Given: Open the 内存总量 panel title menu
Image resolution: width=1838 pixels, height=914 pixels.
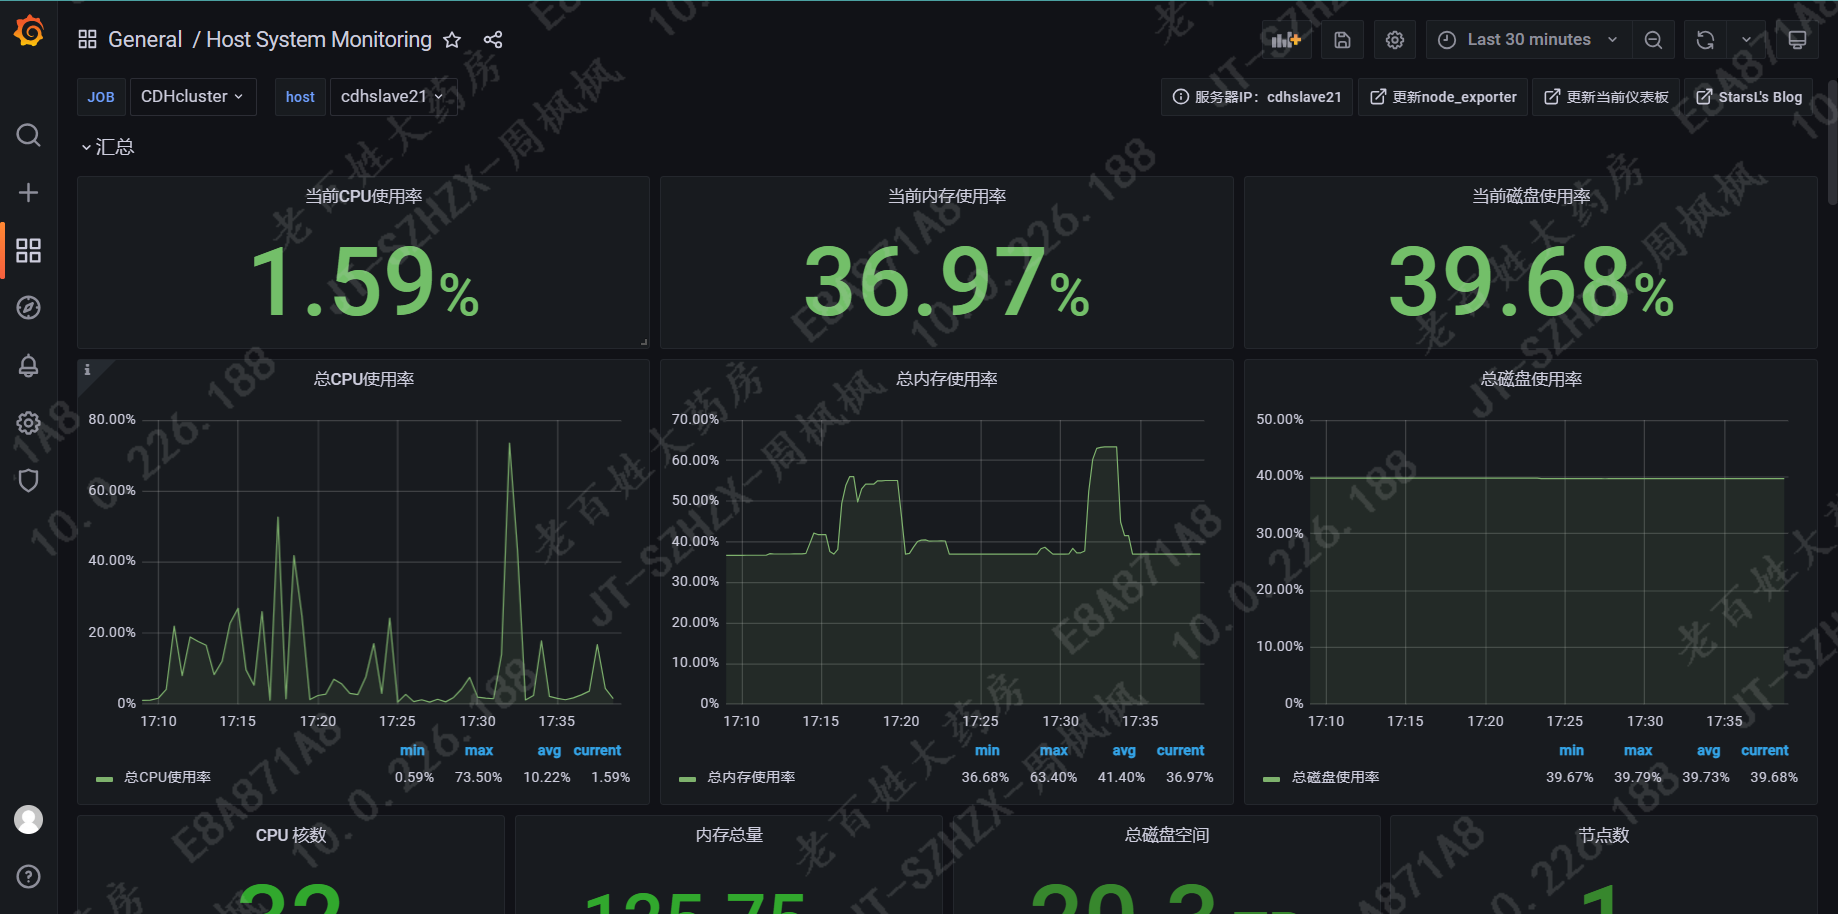Looking at the screenshot, I should pos(729,835).
